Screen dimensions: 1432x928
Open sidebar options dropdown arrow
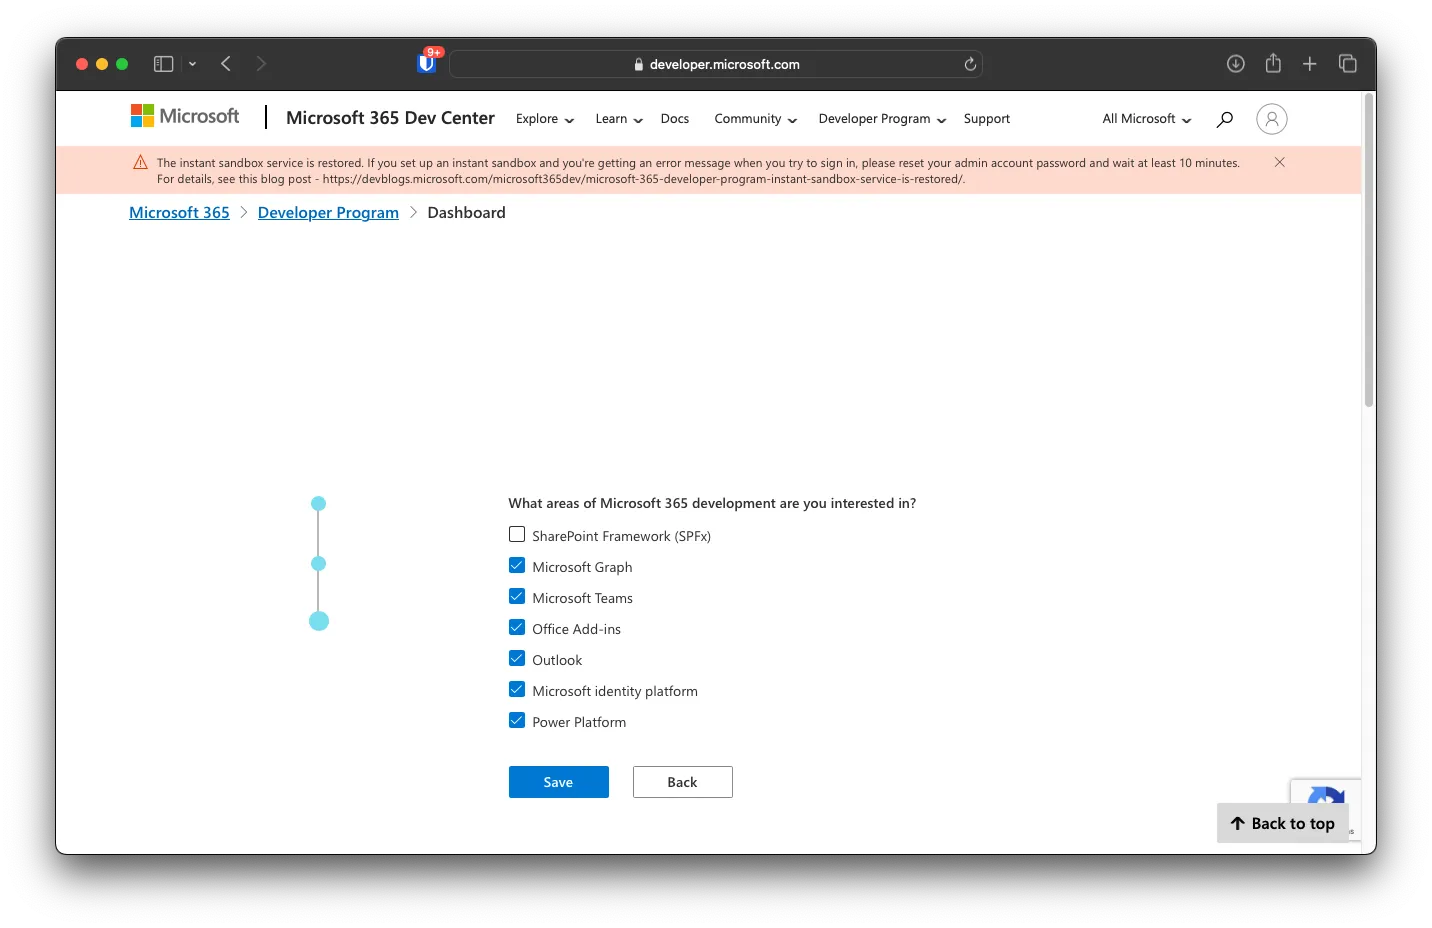tap(192, 64)
